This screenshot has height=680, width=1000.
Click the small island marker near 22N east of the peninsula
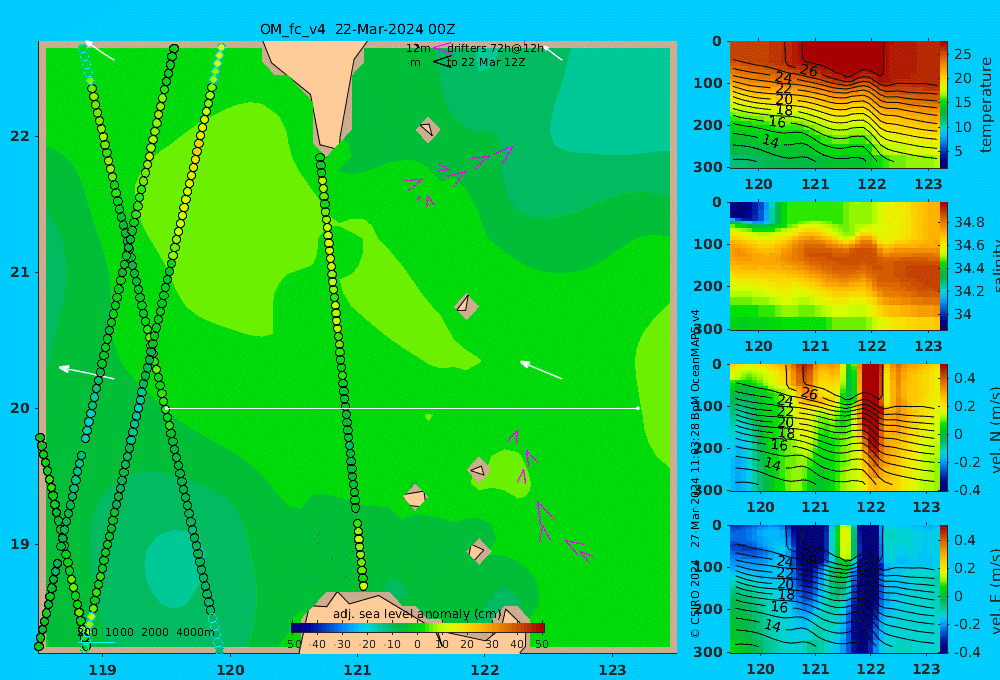427,129
